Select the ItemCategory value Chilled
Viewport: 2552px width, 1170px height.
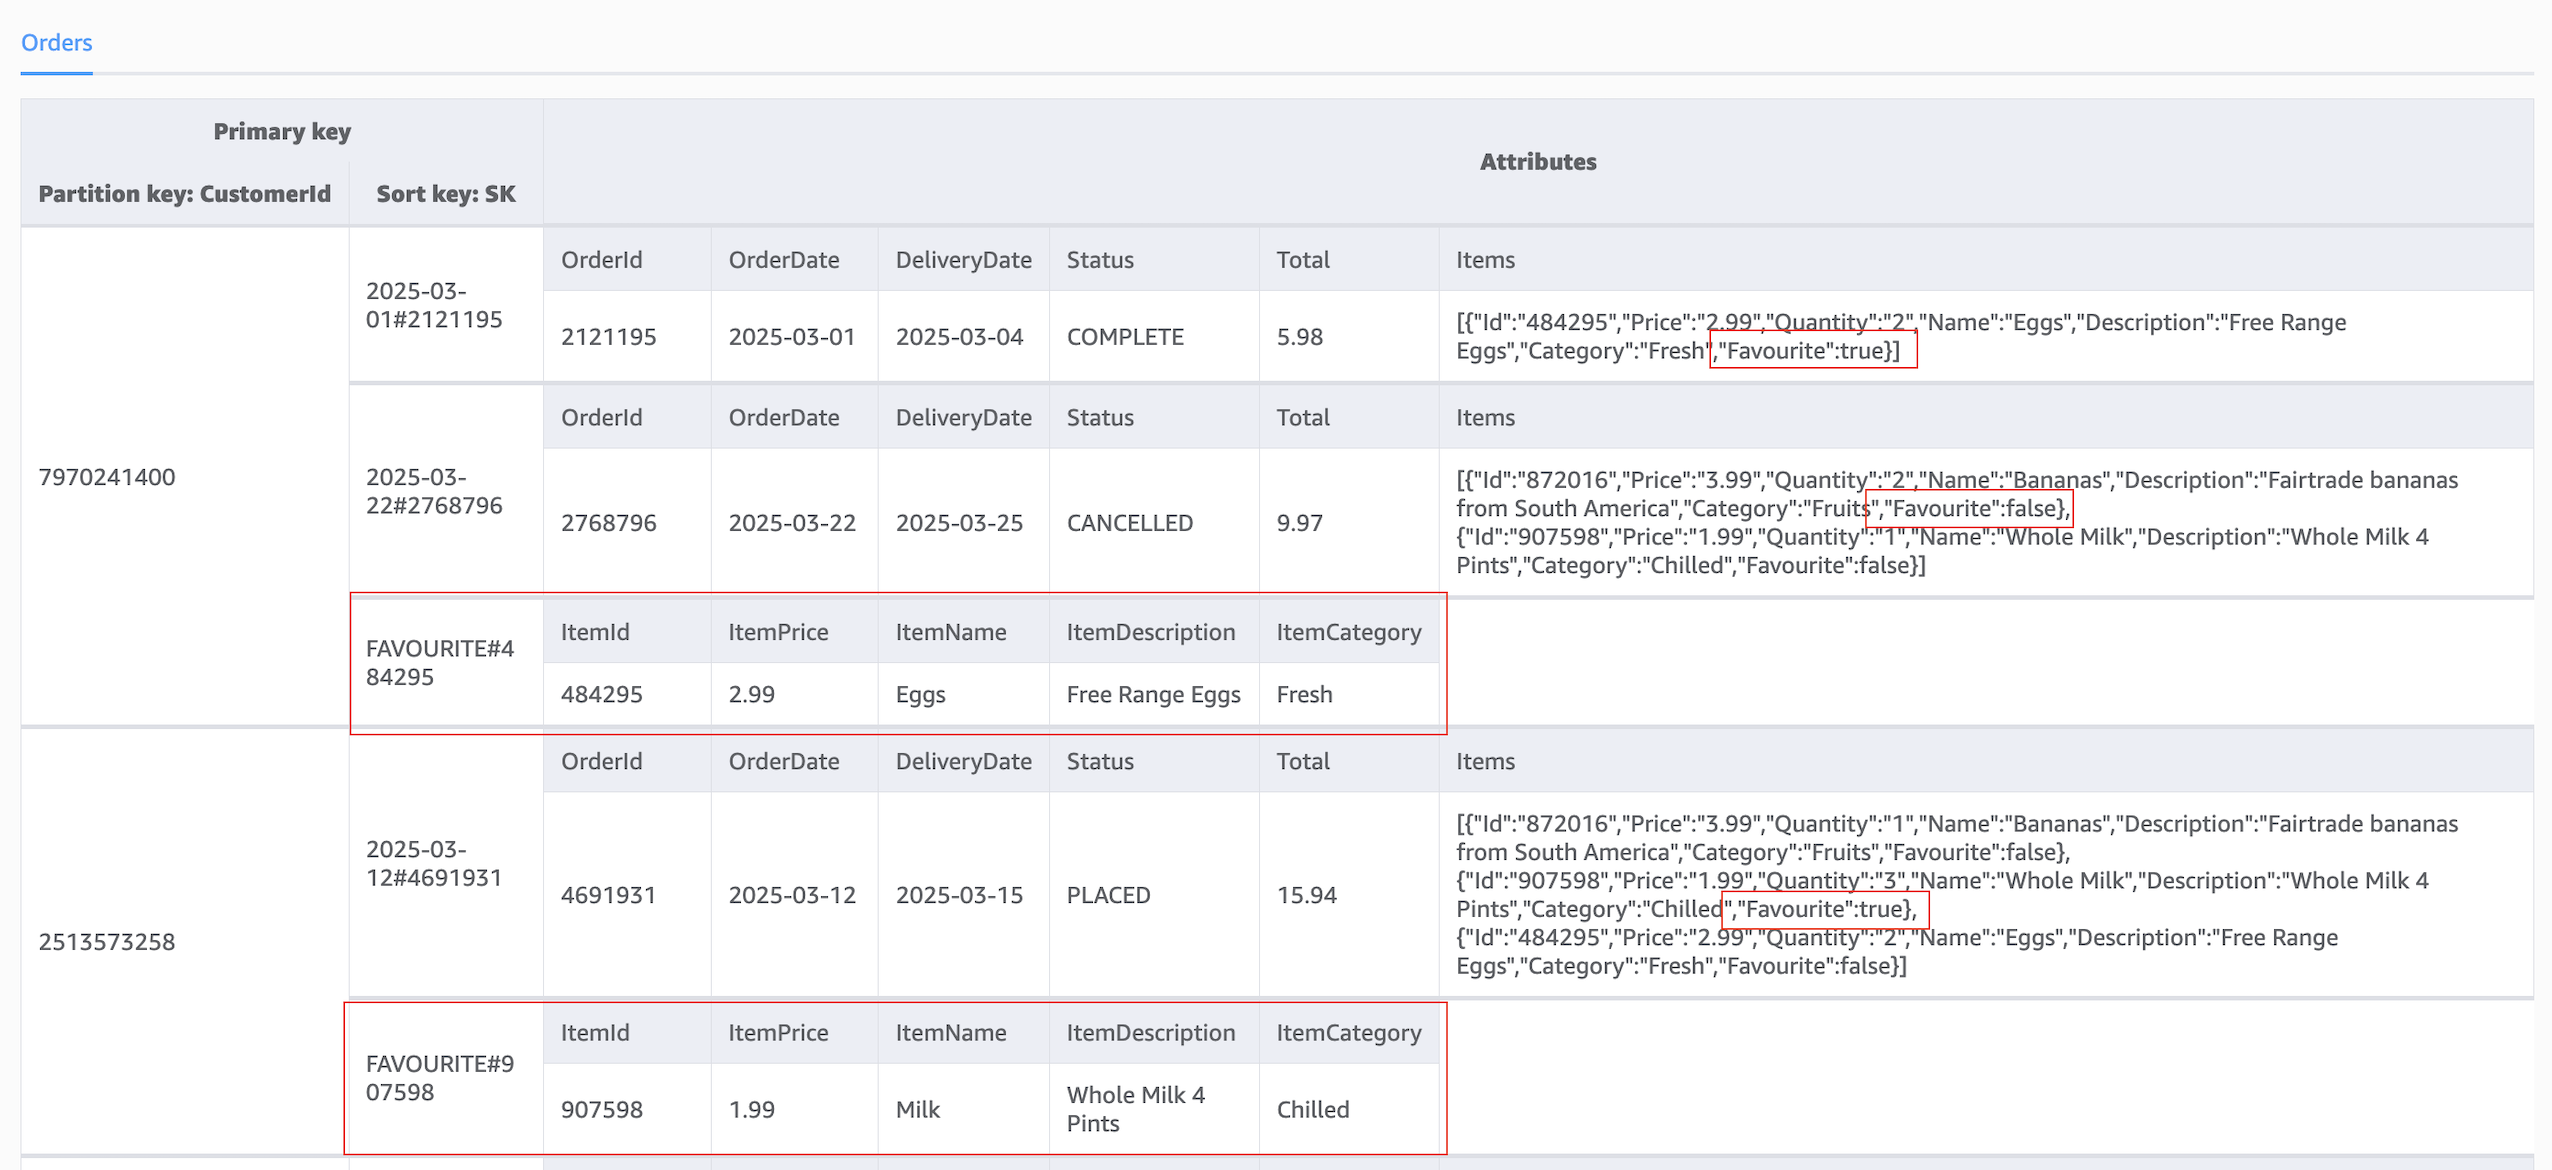coord(1312,1109)
